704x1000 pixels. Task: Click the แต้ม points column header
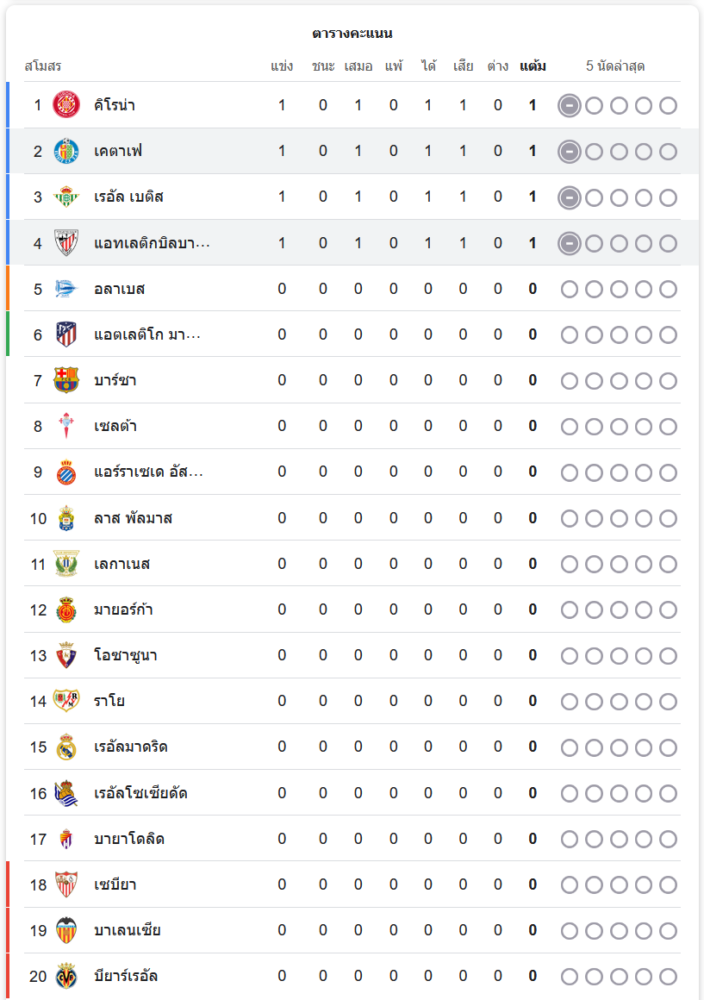[532, 66]
